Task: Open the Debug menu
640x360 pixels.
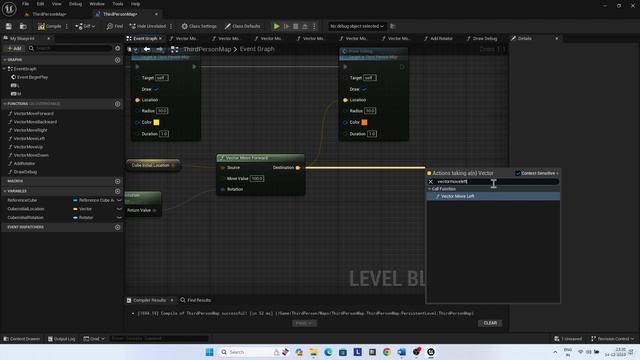Action: [x=75, y=4]
